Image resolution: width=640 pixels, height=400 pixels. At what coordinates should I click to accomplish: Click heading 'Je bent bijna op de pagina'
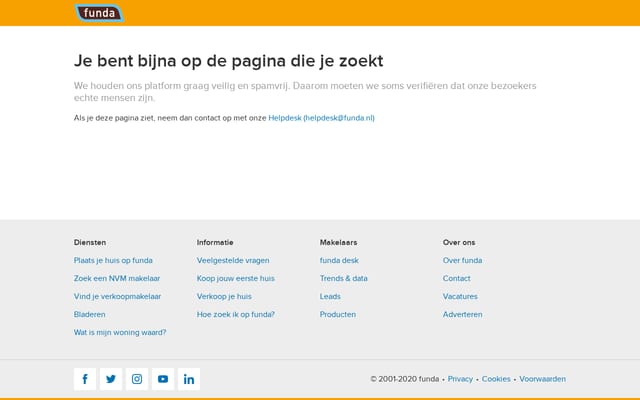click(229, 61)
